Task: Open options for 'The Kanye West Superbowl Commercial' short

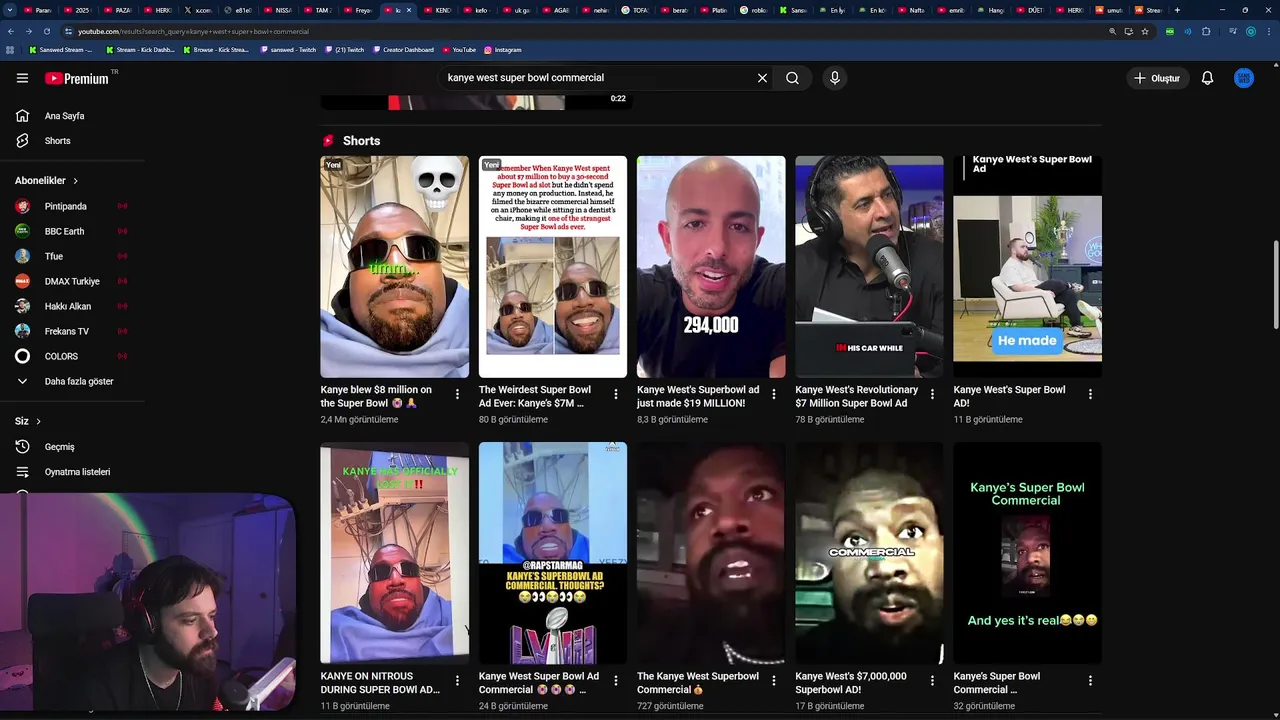Action: [774, 680]
